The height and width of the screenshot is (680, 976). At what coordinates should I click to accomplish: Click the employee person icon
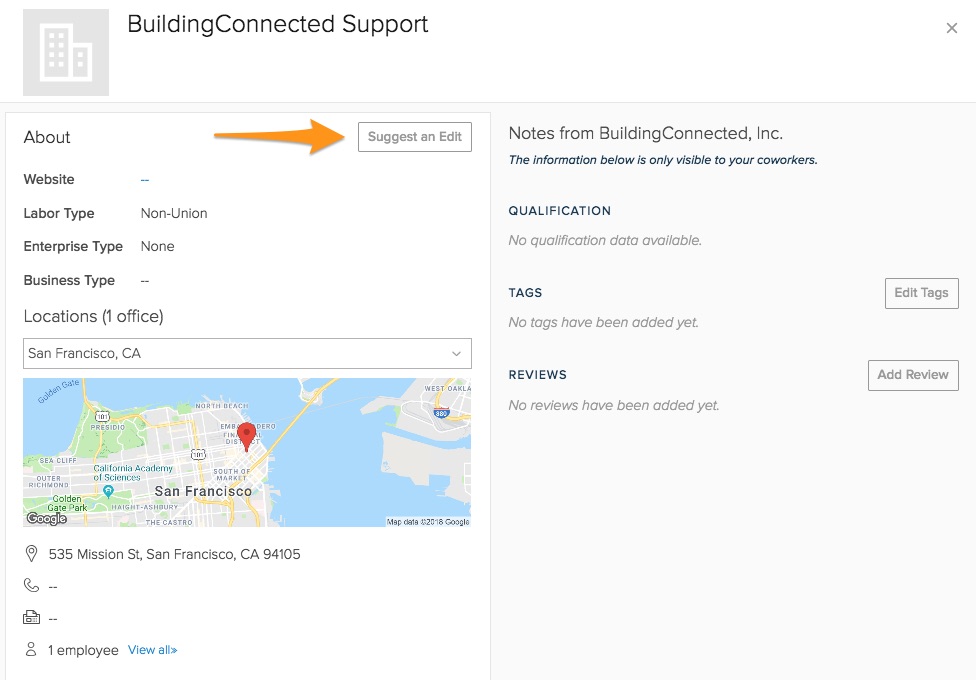(x=31, y=650)
